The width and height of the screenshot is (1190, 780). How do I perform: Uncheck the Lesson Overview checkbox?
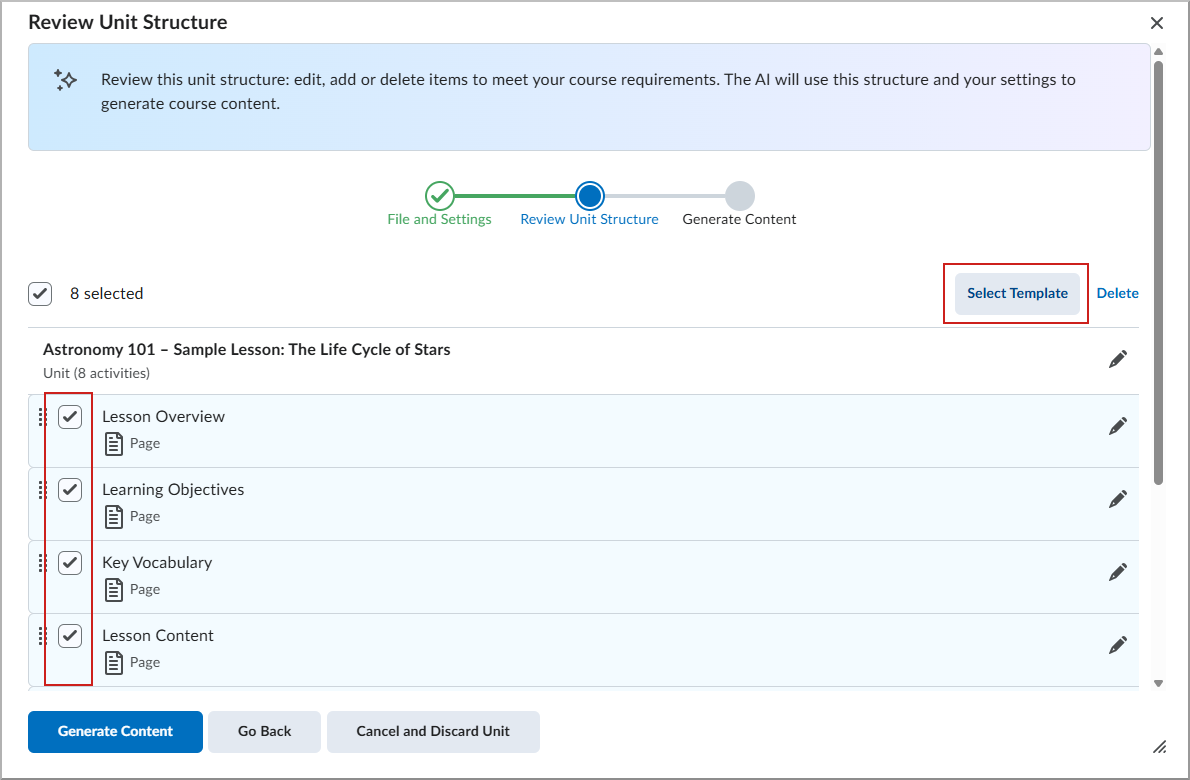pyautogui.click(x=70, y=416)
